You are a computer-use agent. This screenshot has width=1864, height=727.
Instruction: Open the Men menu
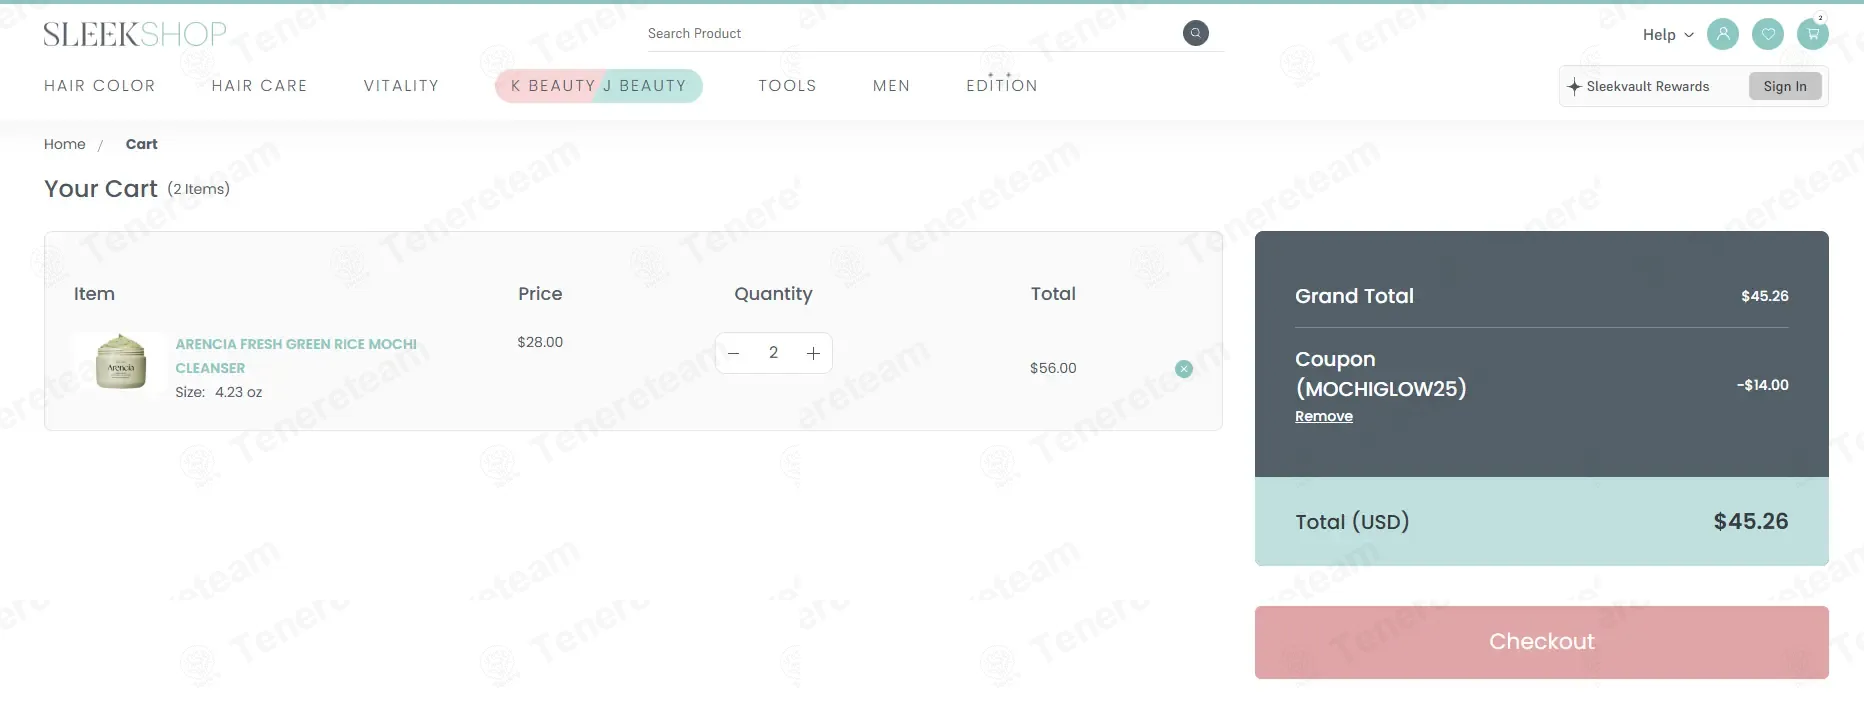[x=891, y=86]
